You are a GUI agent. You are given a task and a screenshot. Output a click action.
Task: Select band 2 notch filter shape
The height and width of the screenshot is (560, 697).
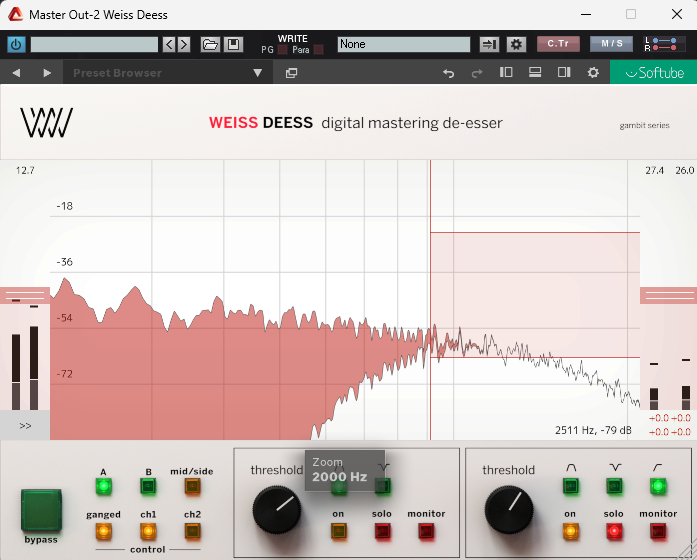coord(614,486)
